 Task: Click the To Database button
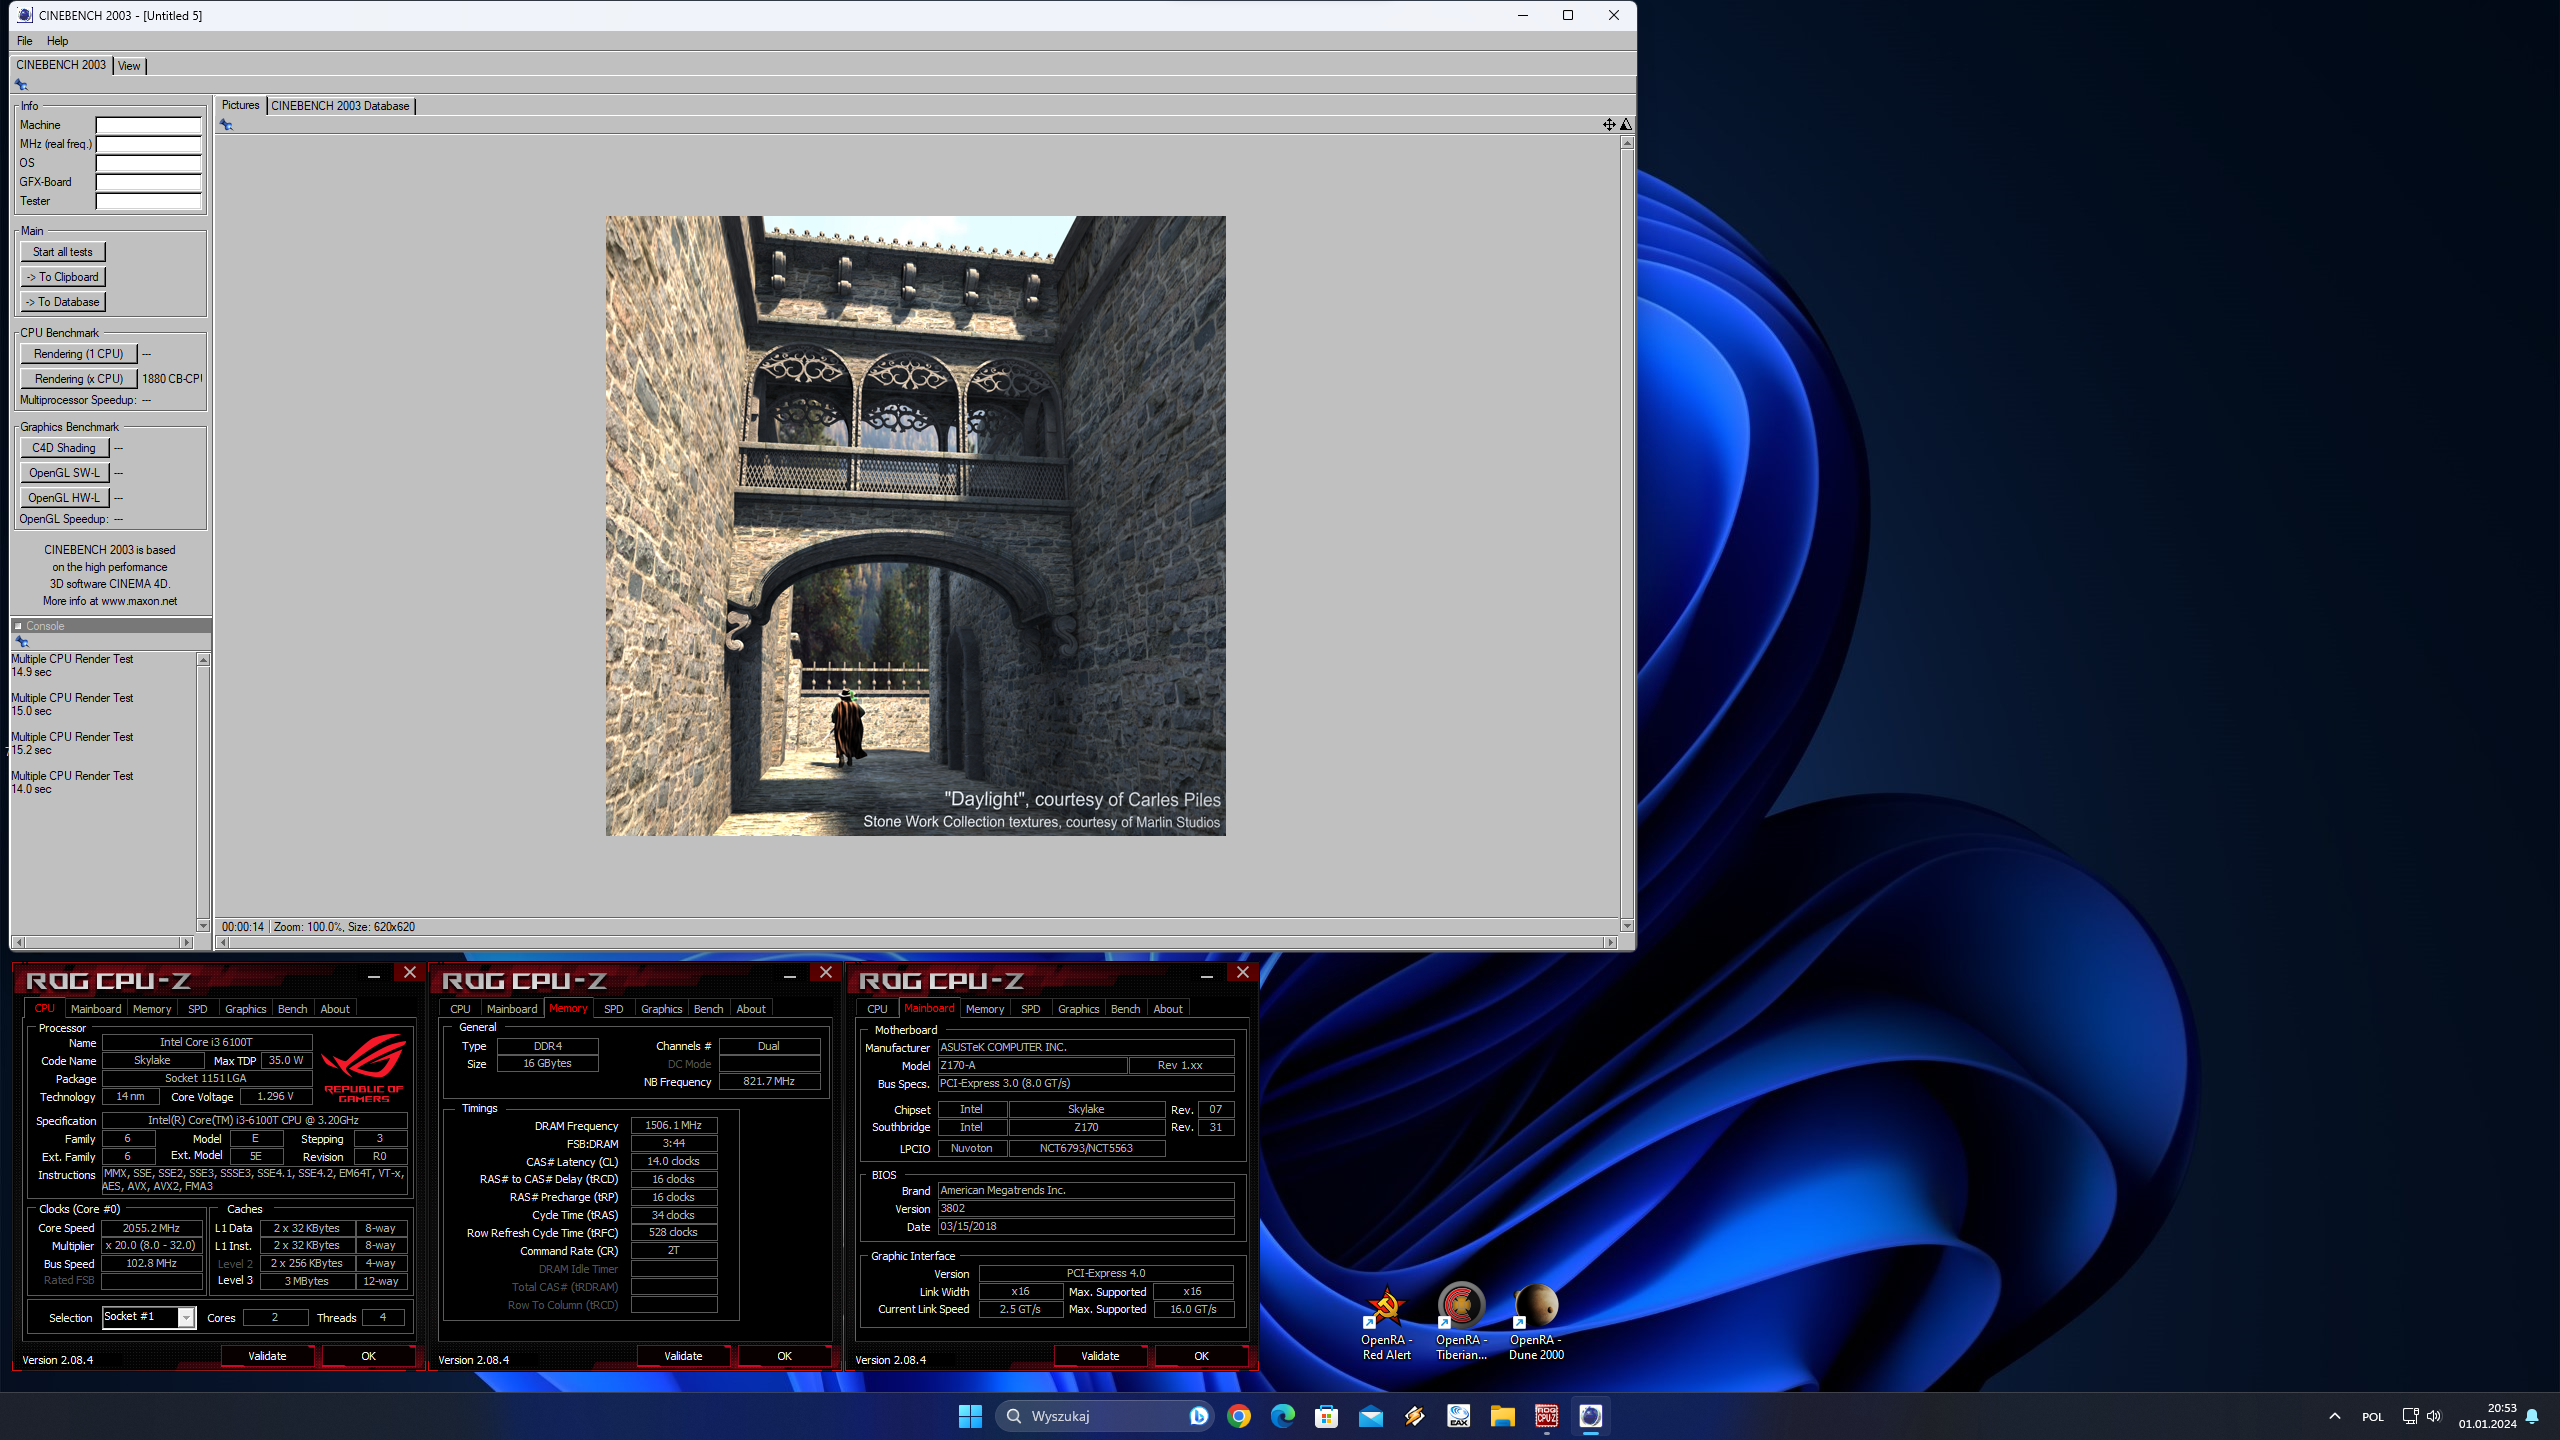pos(62,302)
